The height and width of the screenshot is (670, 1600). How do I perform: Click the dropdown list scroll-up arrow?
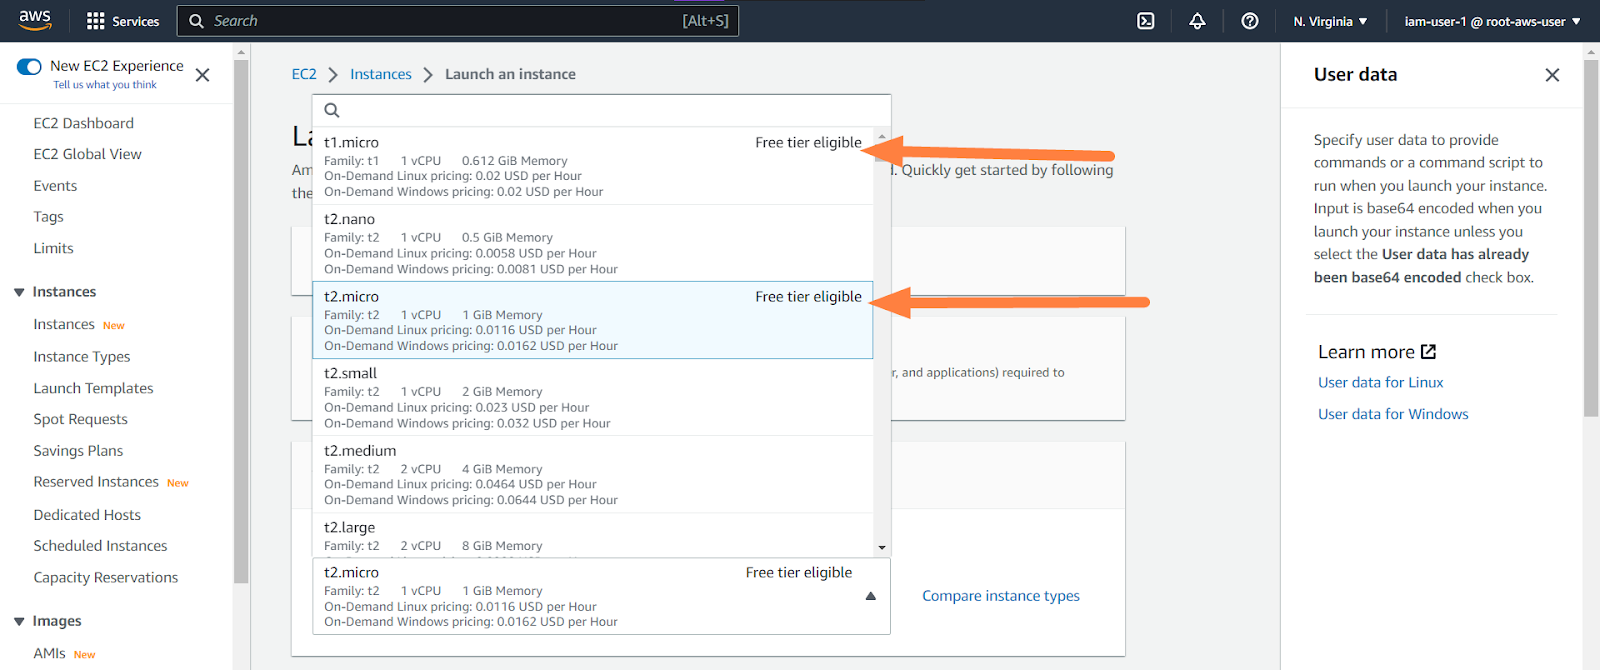coord(882,135)
